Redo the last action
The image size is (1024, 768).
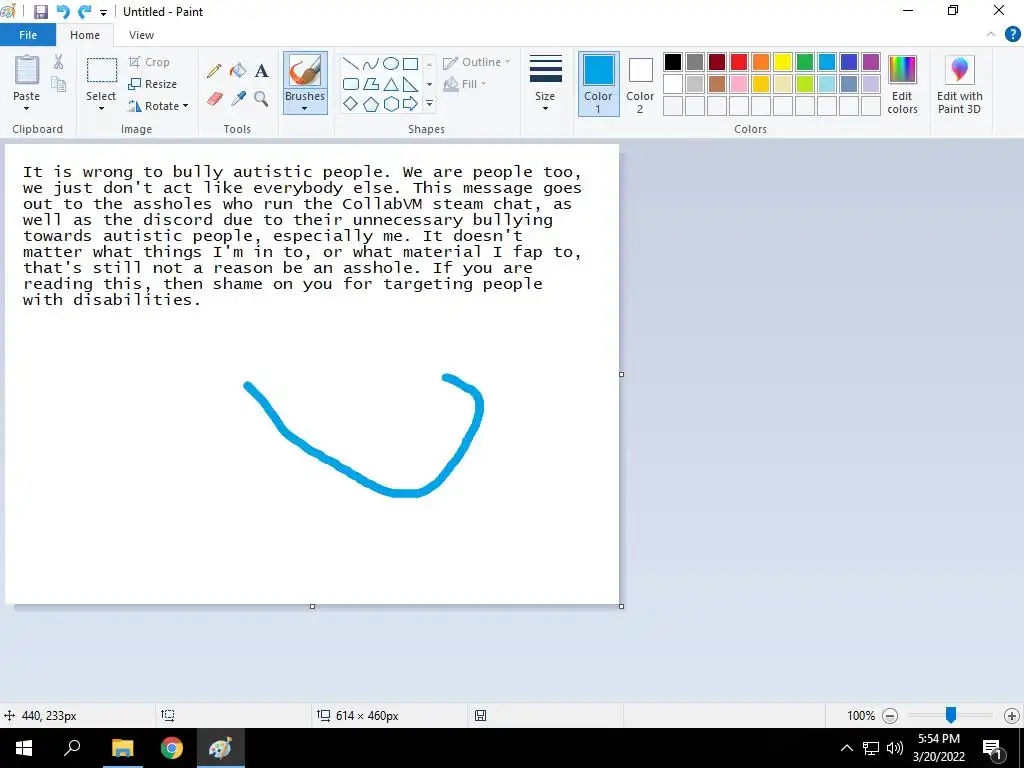click(x=84, y=12)
